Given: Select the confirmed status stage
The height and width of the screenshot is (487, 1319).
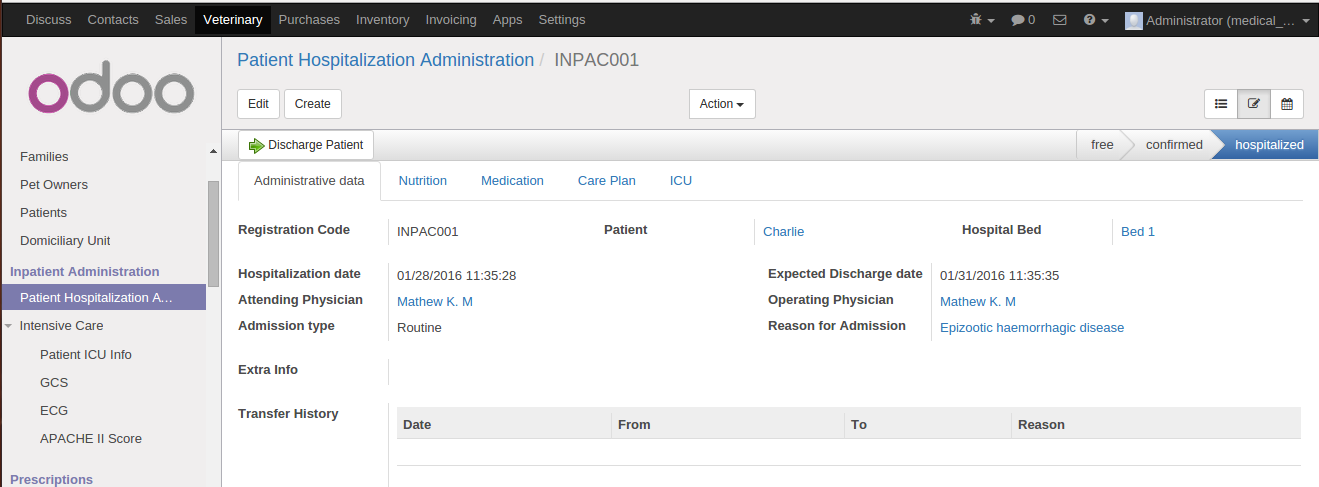Looking at the screenshot, I should tap(1173, 145).
